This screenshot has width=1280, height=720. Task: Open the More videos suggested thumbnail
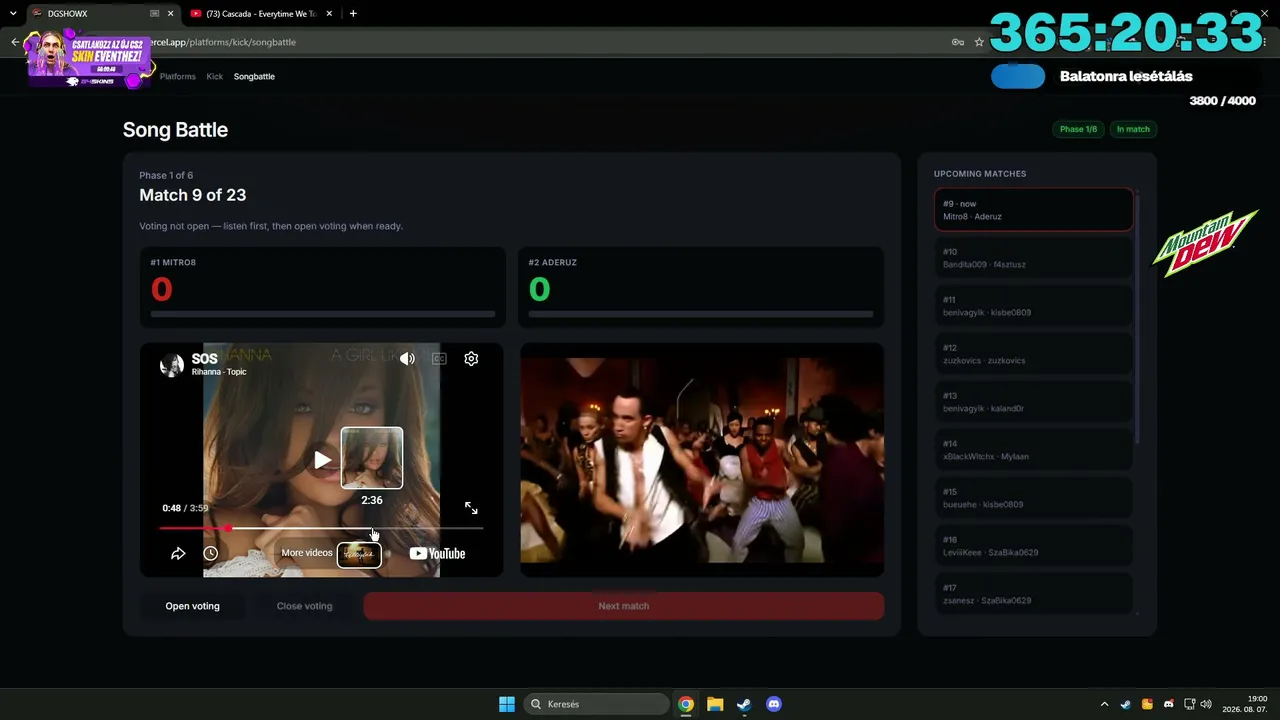click(x=359, y=554)
